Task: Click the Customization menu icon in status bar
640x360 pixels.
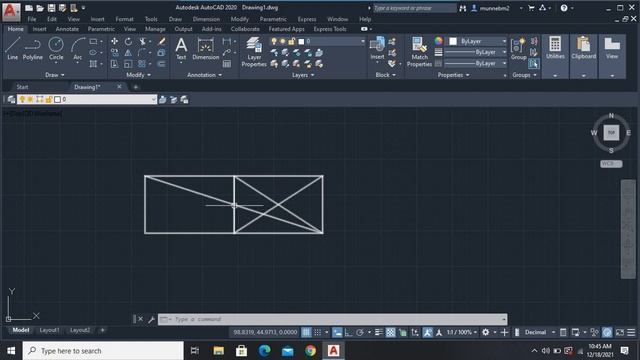Action: tap(631, 332)
